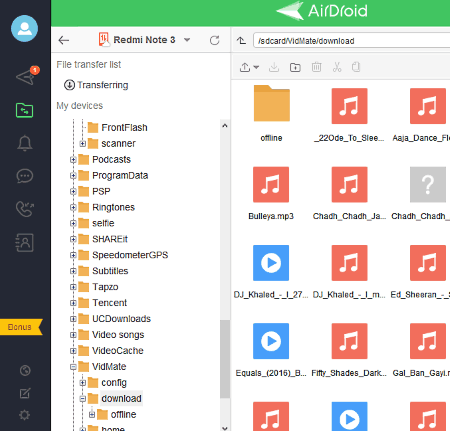Screen dimensions: 450x431
Task: Expand the selfie folder node
Action: 73,223
